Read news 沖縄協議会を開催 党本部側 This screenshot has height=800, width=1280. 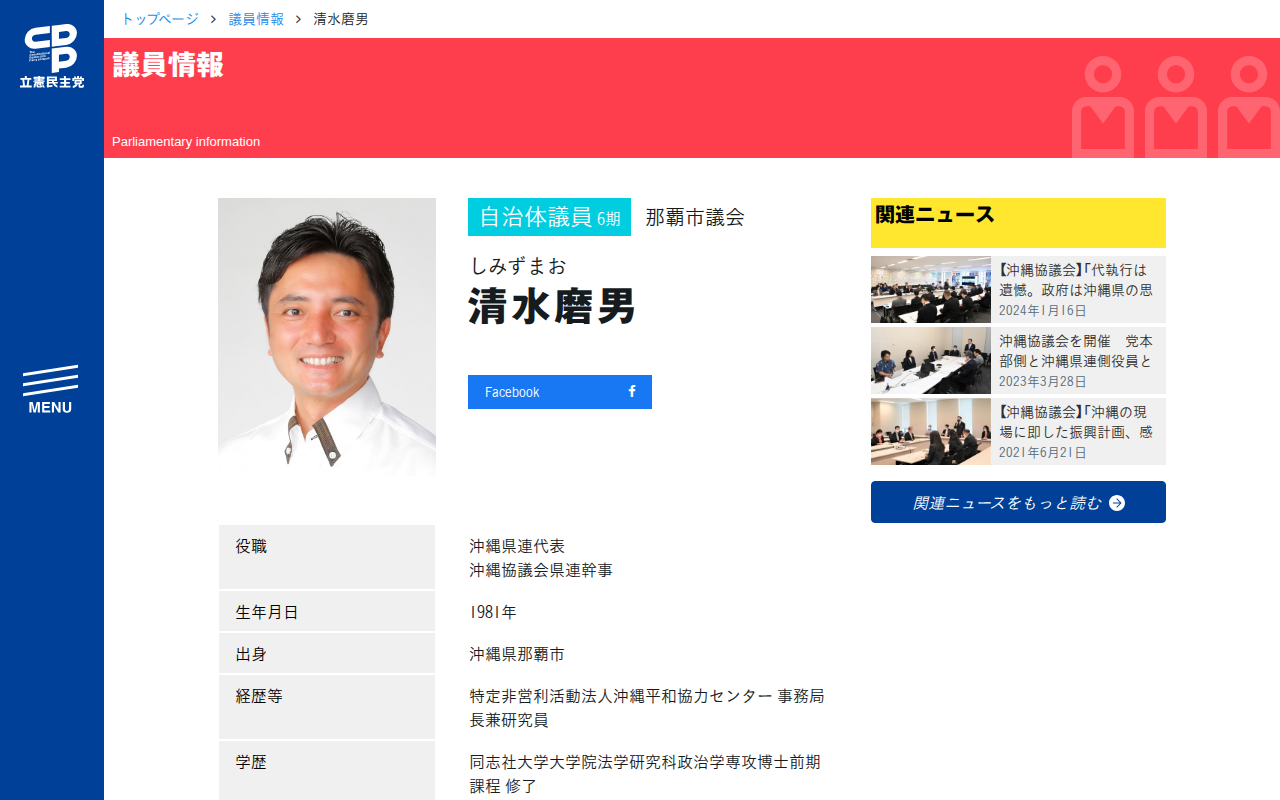[1075, 351]
